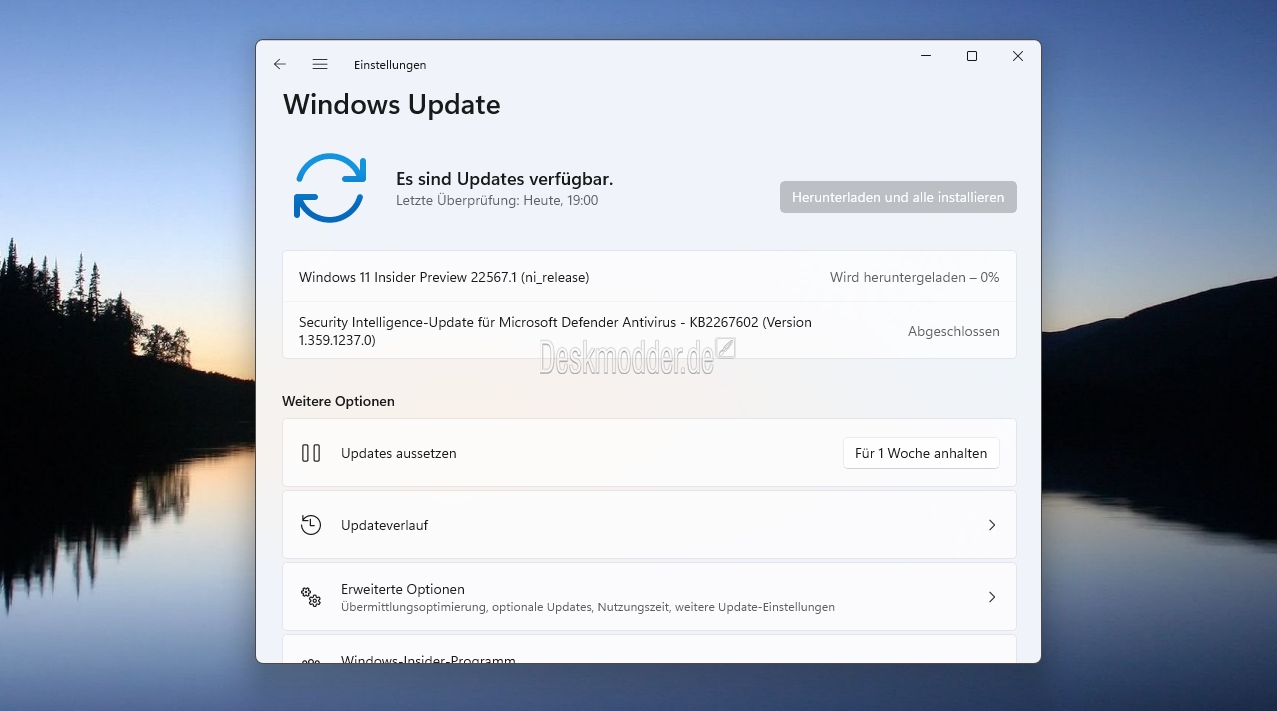
Task: Click Herunterladen und alle installieren button
Action: [x=898, y=197]
